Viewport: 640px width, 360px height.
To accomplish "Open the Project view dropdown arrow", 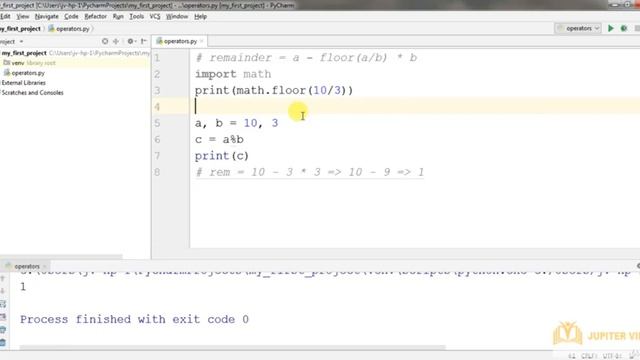I will coord(21,42).
